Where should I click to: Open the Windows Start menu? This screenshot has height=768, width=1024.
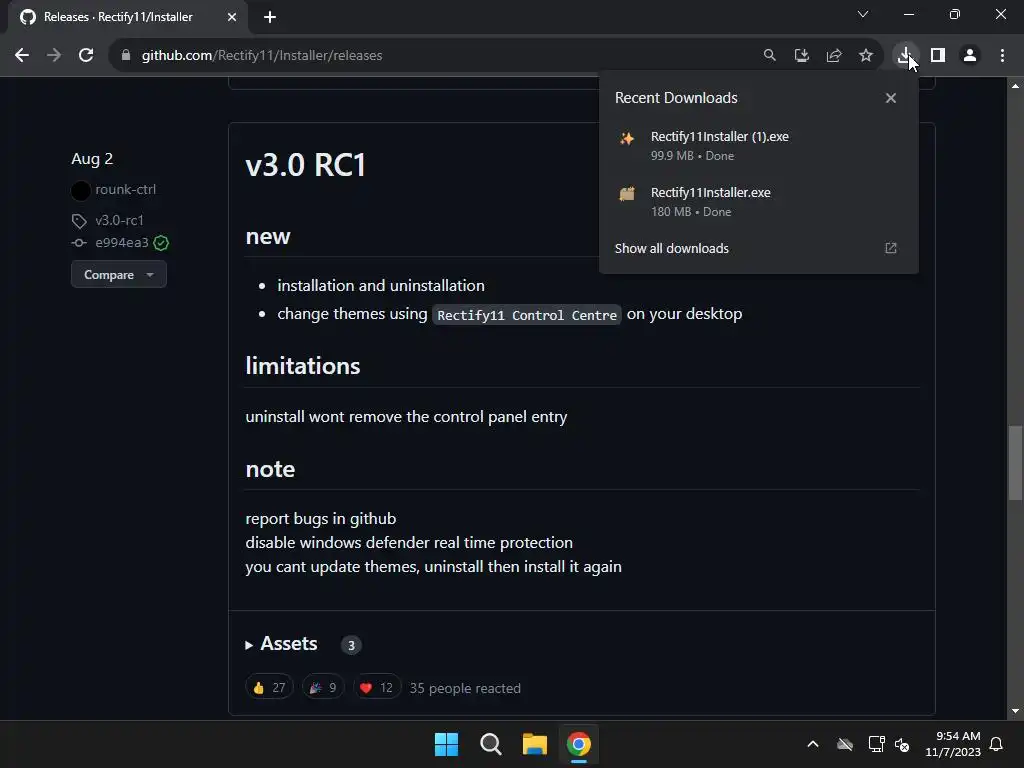click(447, 744)
